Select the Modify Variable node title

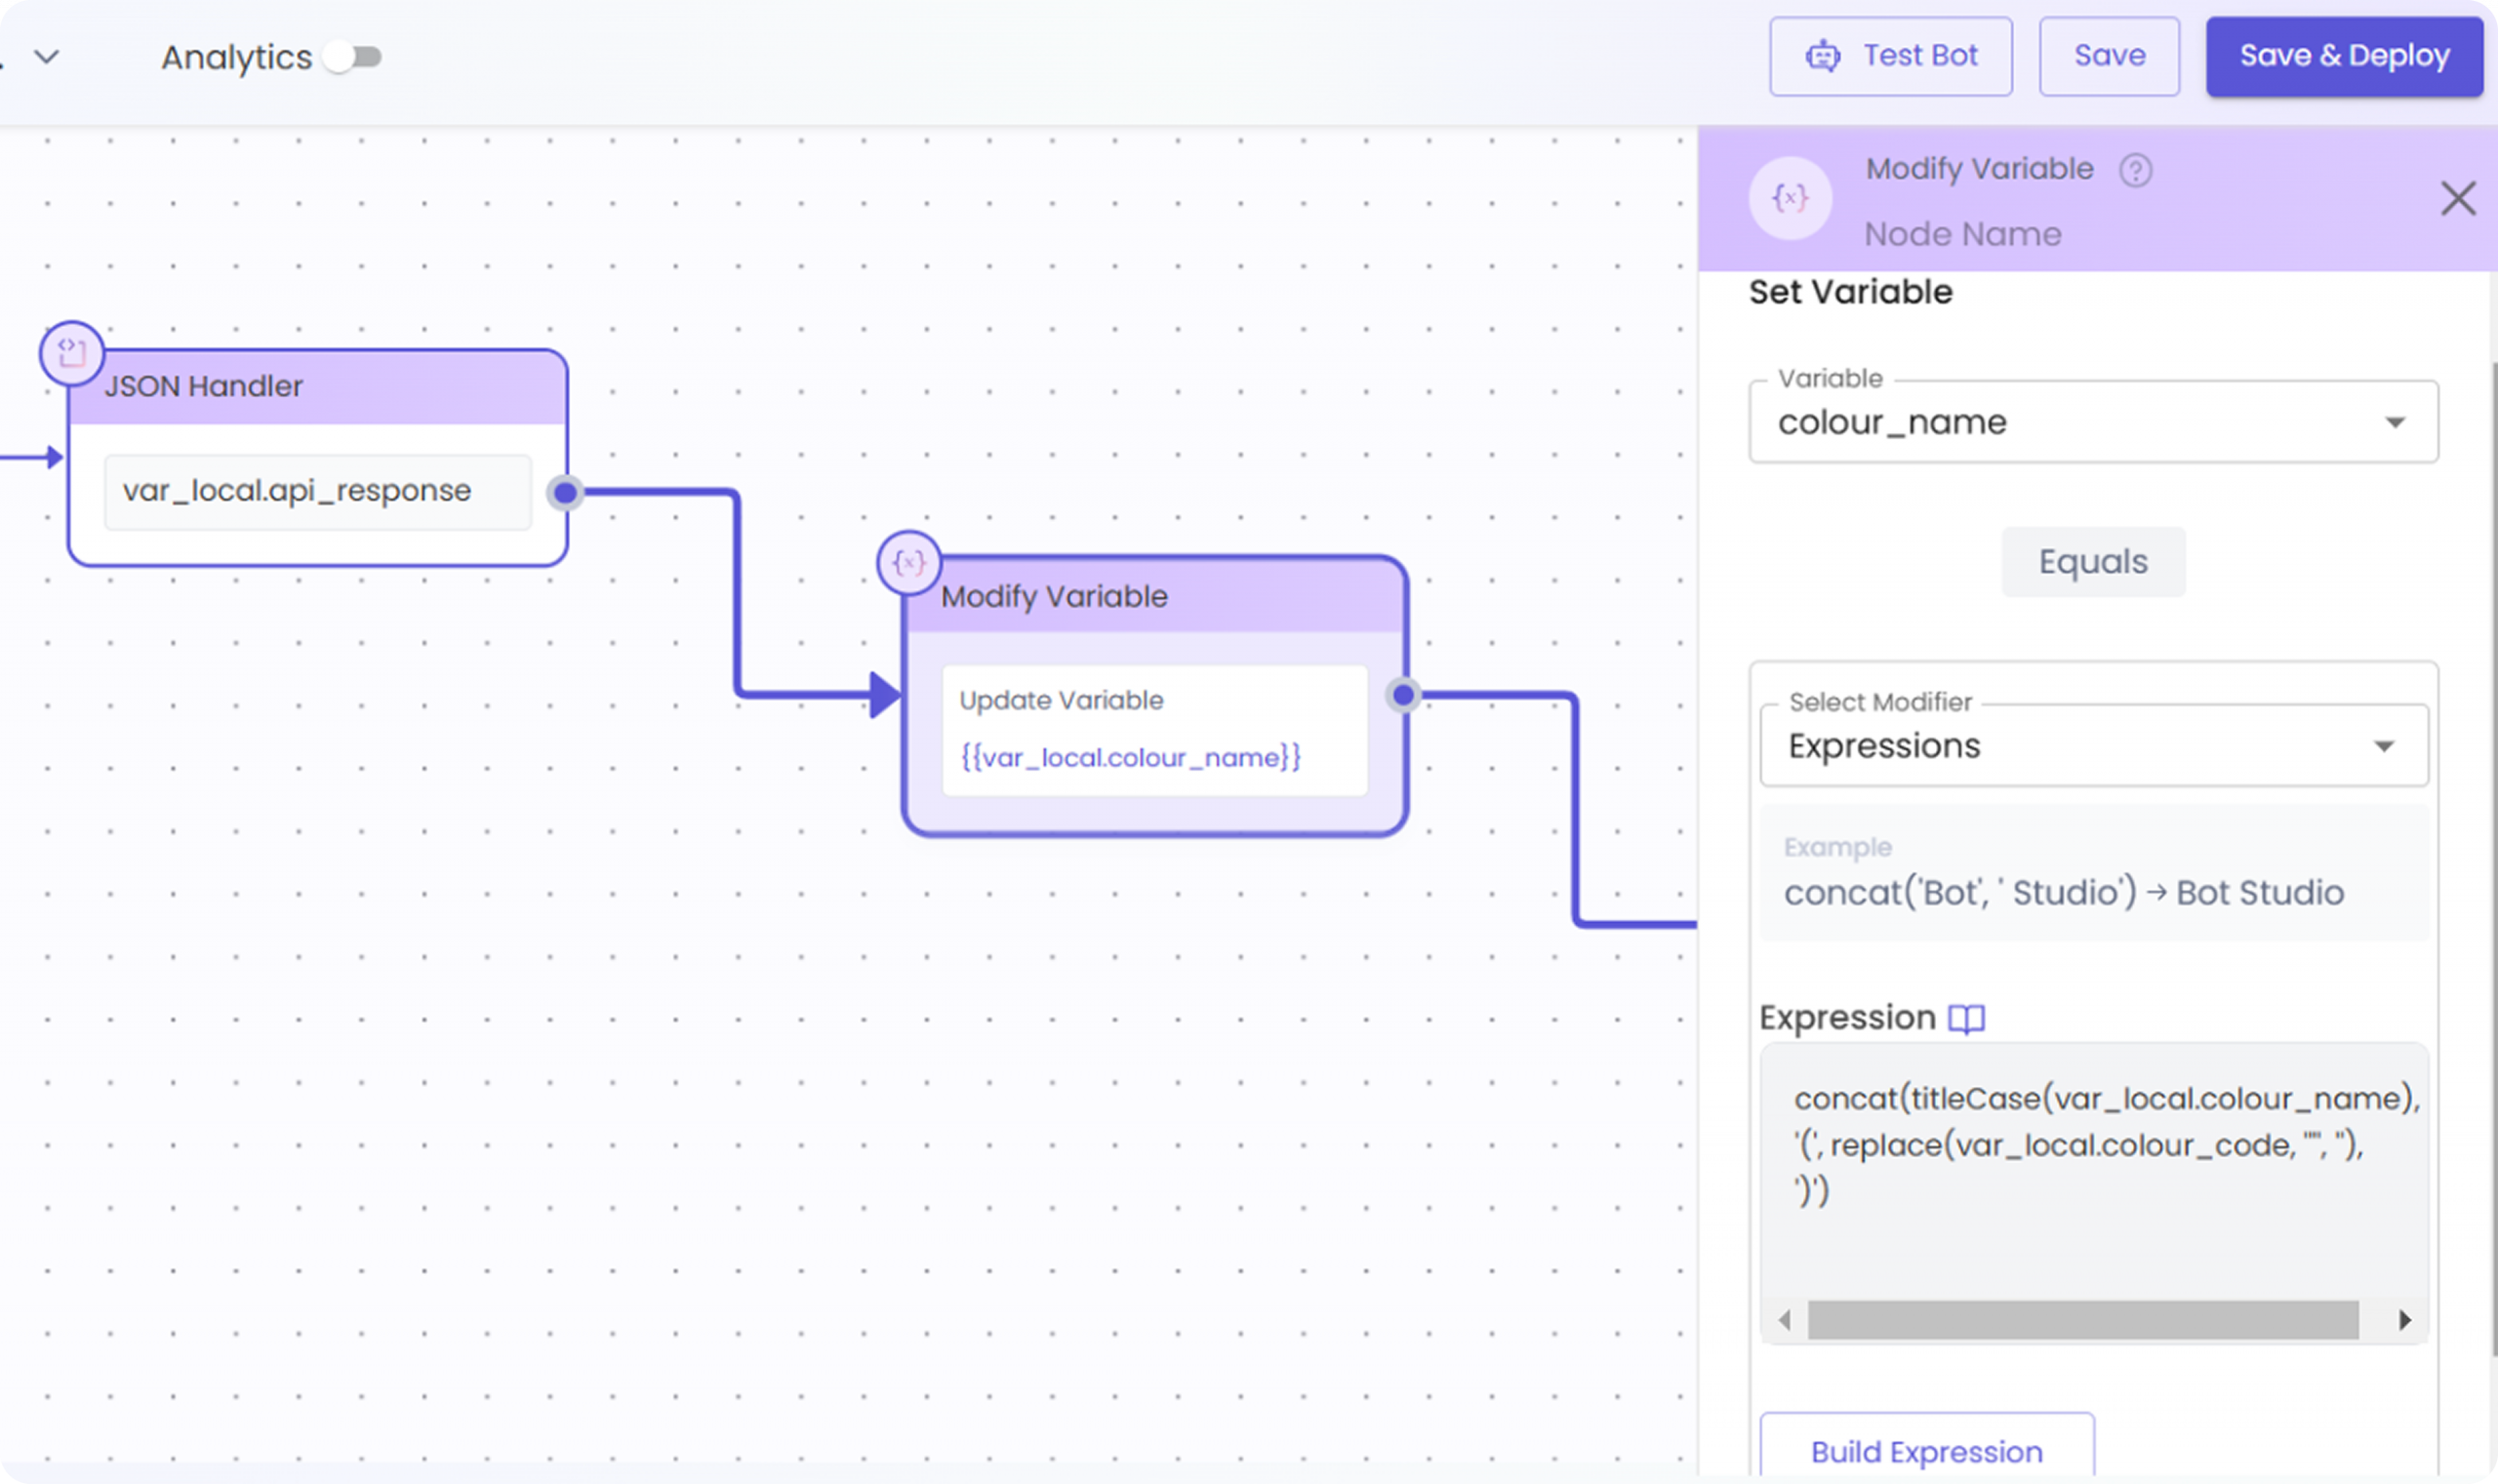click(x=1054, y=597)
